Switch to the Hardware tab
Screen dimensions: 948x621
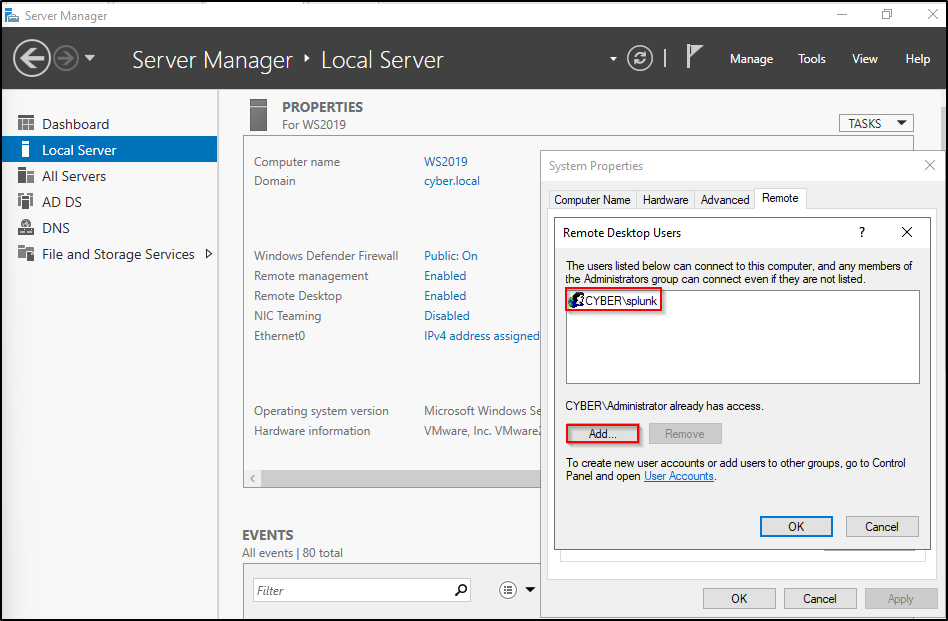pyautogui.click(x=665, y=200)
